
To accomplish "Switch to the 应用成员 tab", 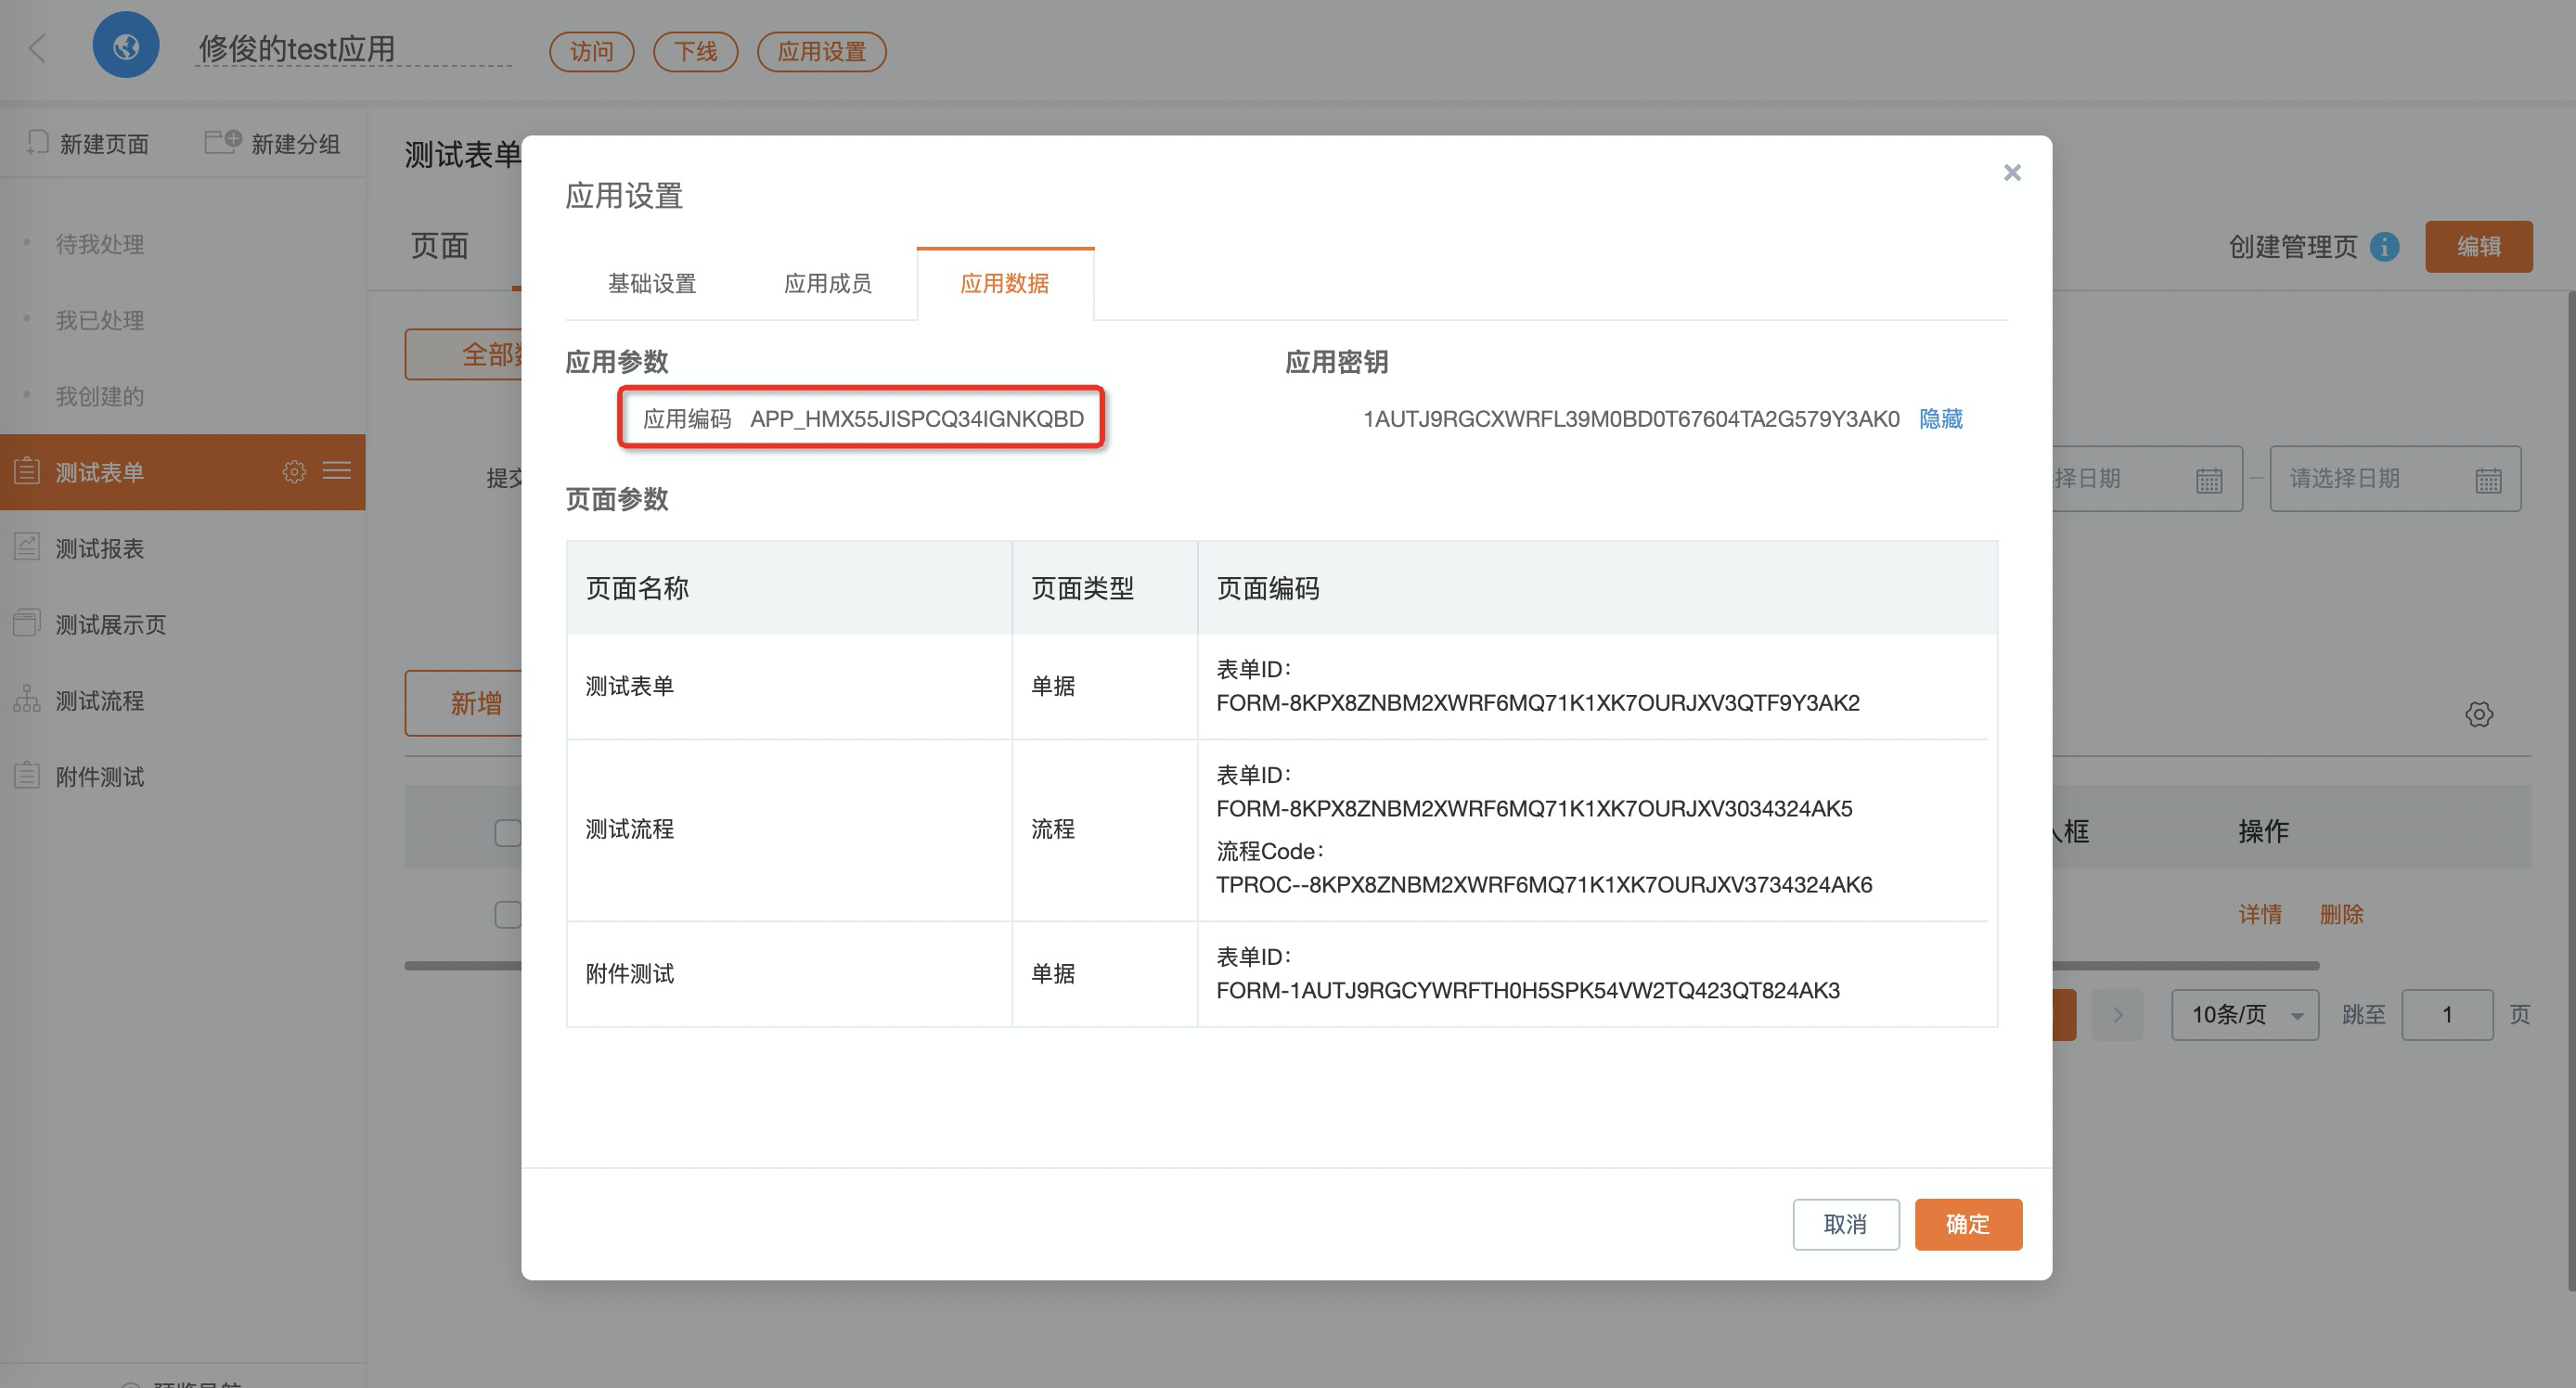I will pyautogui.click(x=827, y=283).
